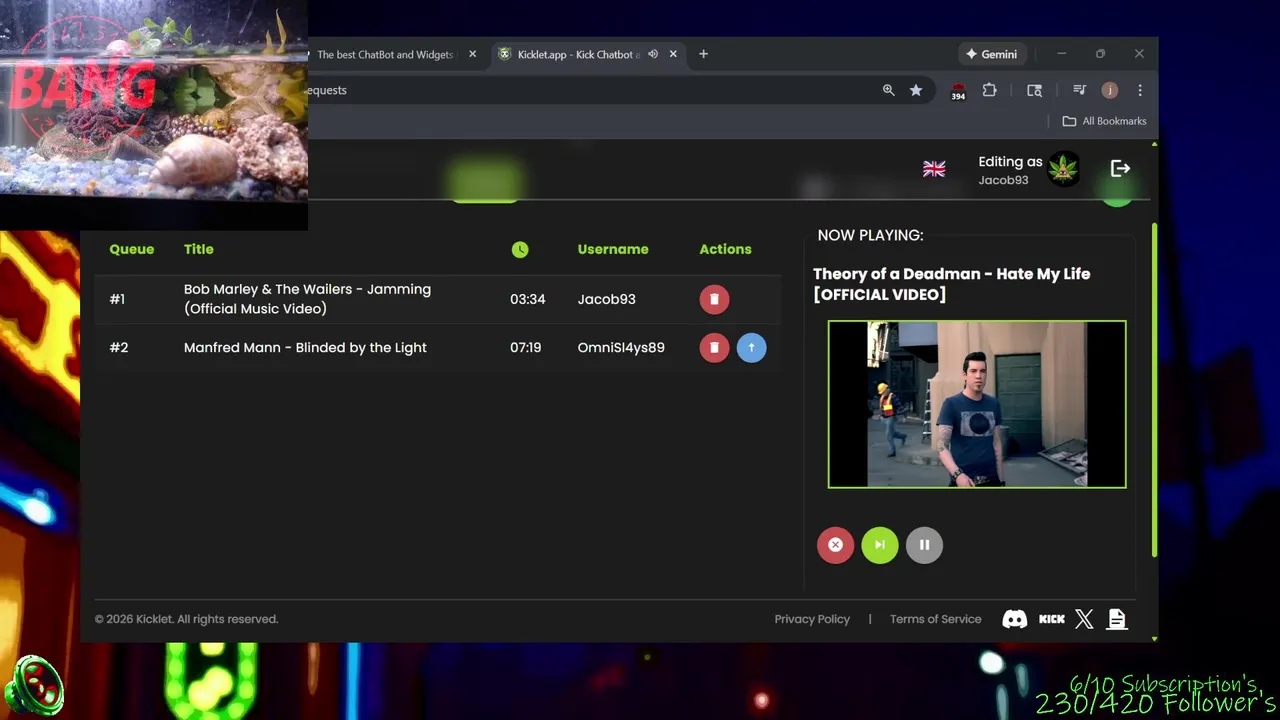Click the zoom magnifier icon in address bar
Viewport: 1280px width, 720px height.
[888, 90]
